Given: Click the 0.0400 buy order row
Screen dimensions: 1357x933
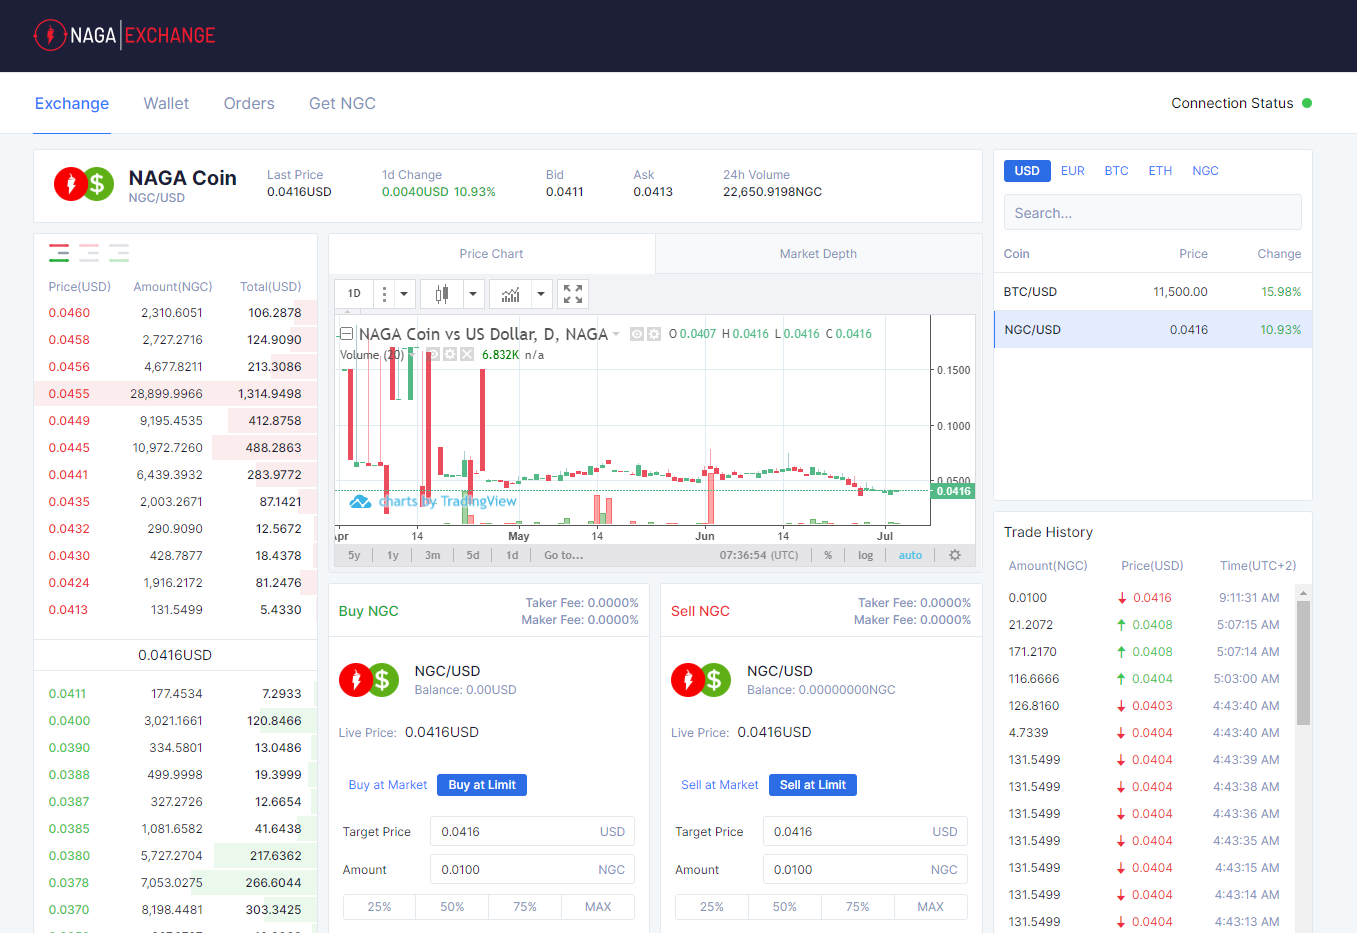Looking at the screenshot, I should pyautogui.click(x=175, y=721).
